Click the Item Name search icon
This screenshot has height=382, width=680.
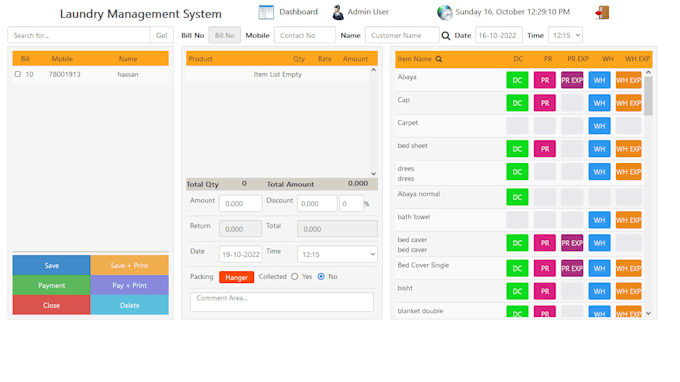coord(439,59)
